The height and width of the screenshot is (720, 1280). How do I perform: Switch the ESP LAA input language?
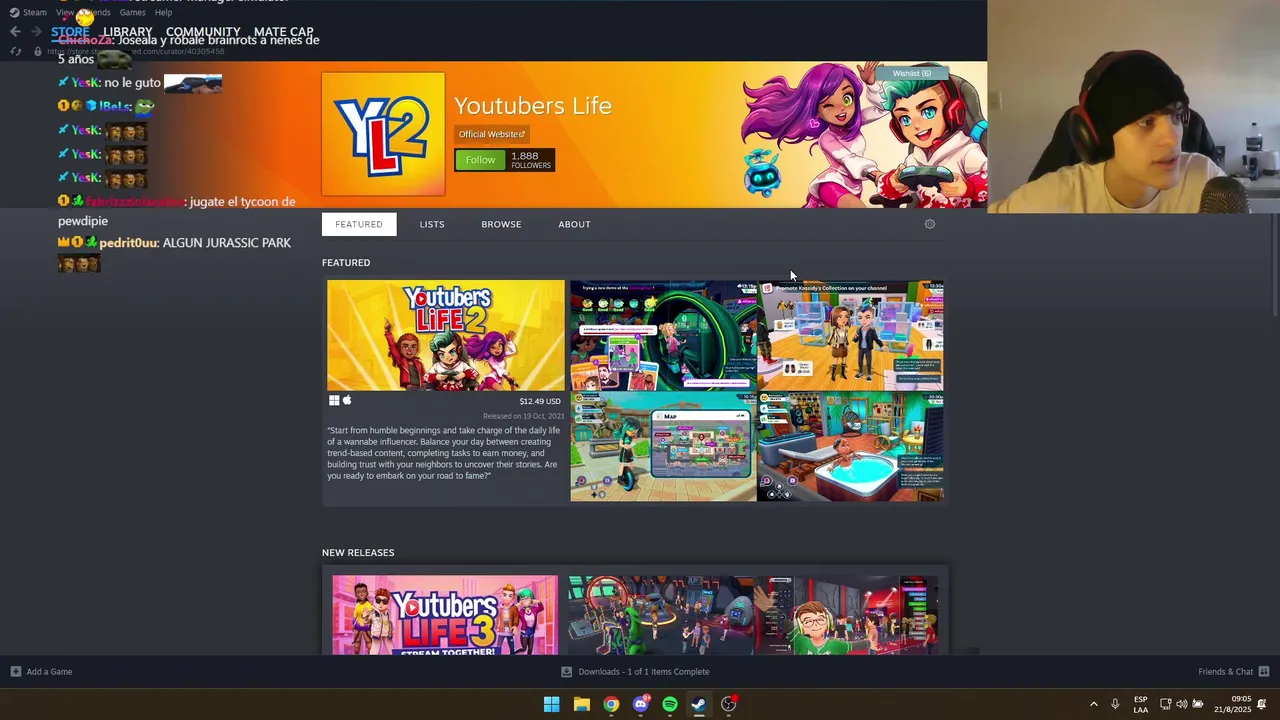(x=1141, y=704)
